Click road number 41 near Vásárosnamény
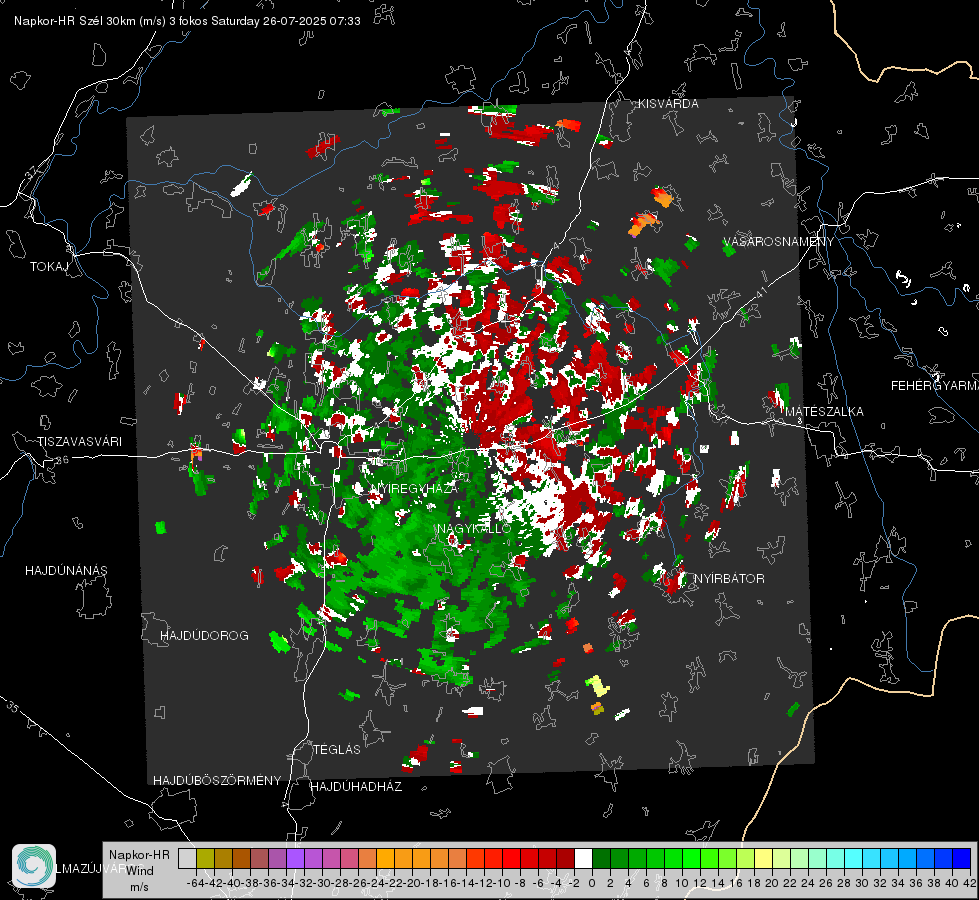This screenshot has width=979, height=900. pos(761,292)
